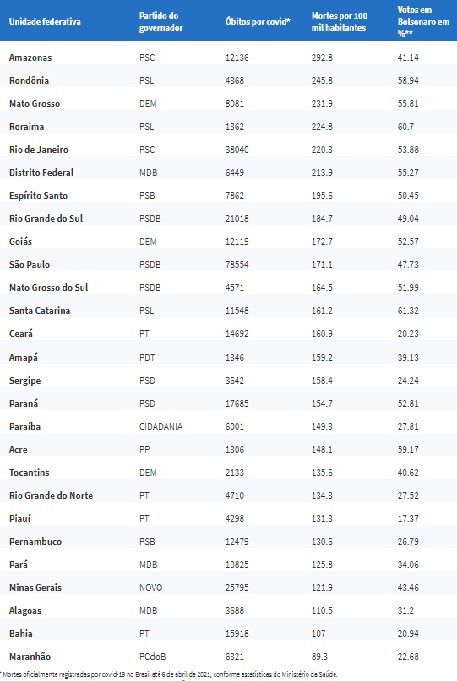Click the Partido do governador header
The image size is (457, 681).
click(160, 22)
